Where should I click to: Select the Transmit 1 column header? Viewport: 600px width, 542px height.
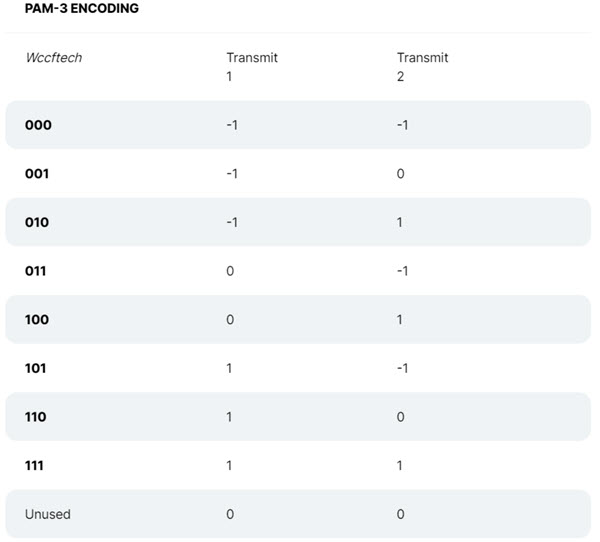pos(252,67)
